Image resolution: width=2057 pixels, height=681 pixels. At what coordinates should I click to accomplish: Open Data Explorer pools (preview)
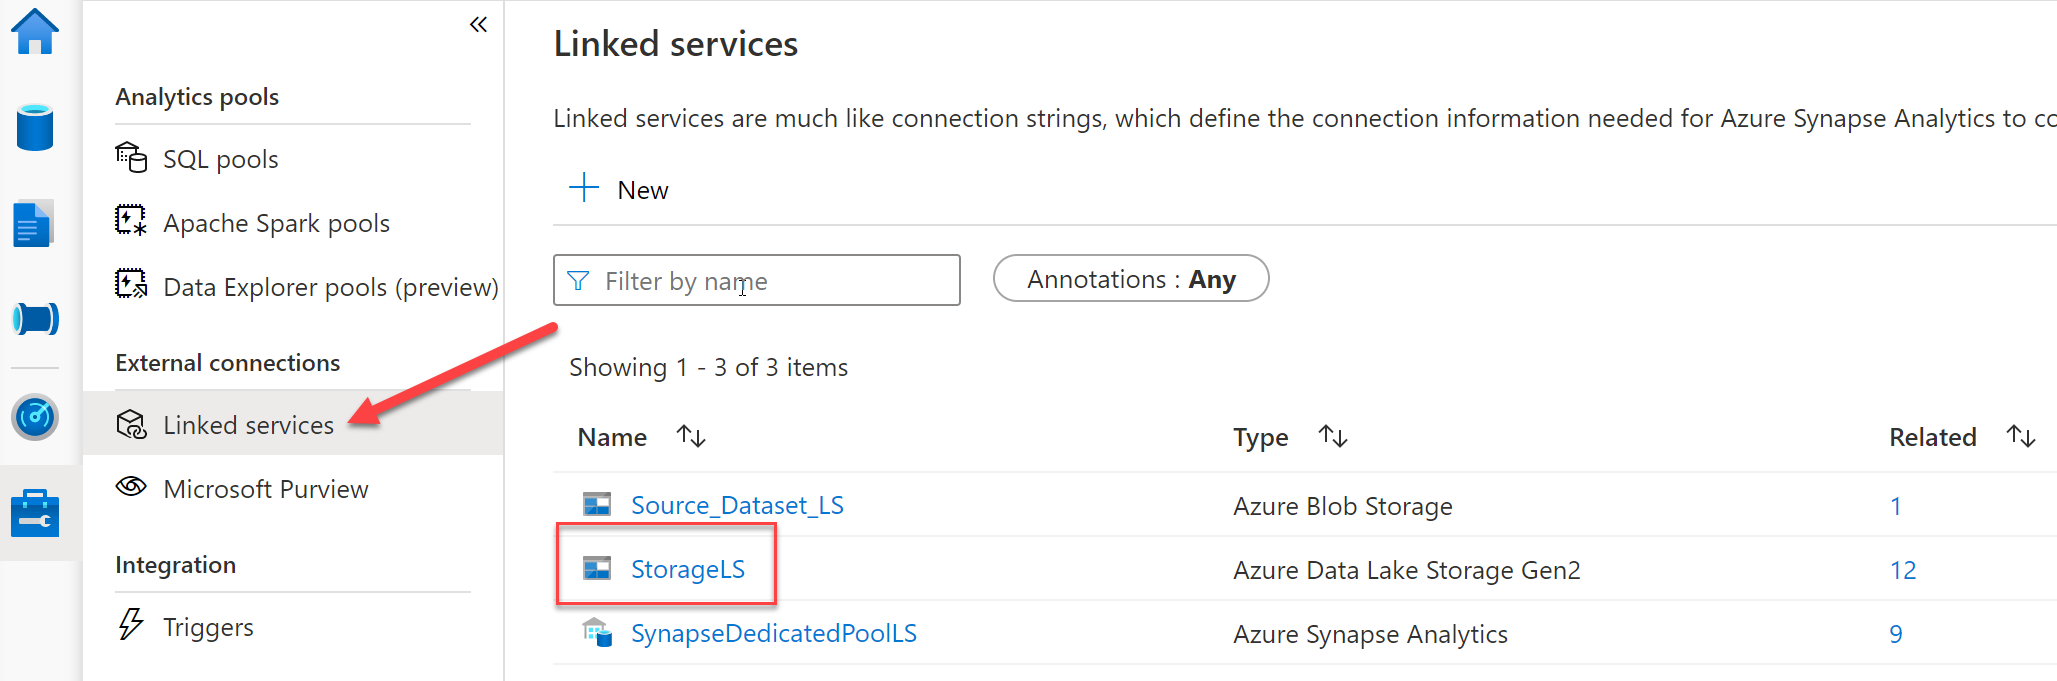(331, 287)
